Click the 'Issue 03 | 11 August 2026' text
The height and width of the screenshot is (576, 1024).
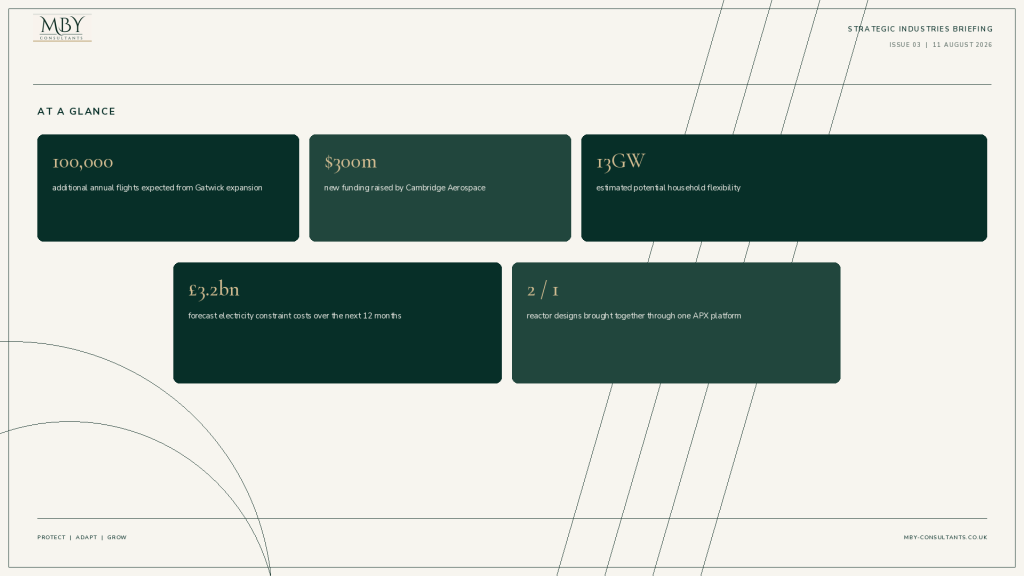[x=940, y=45]
